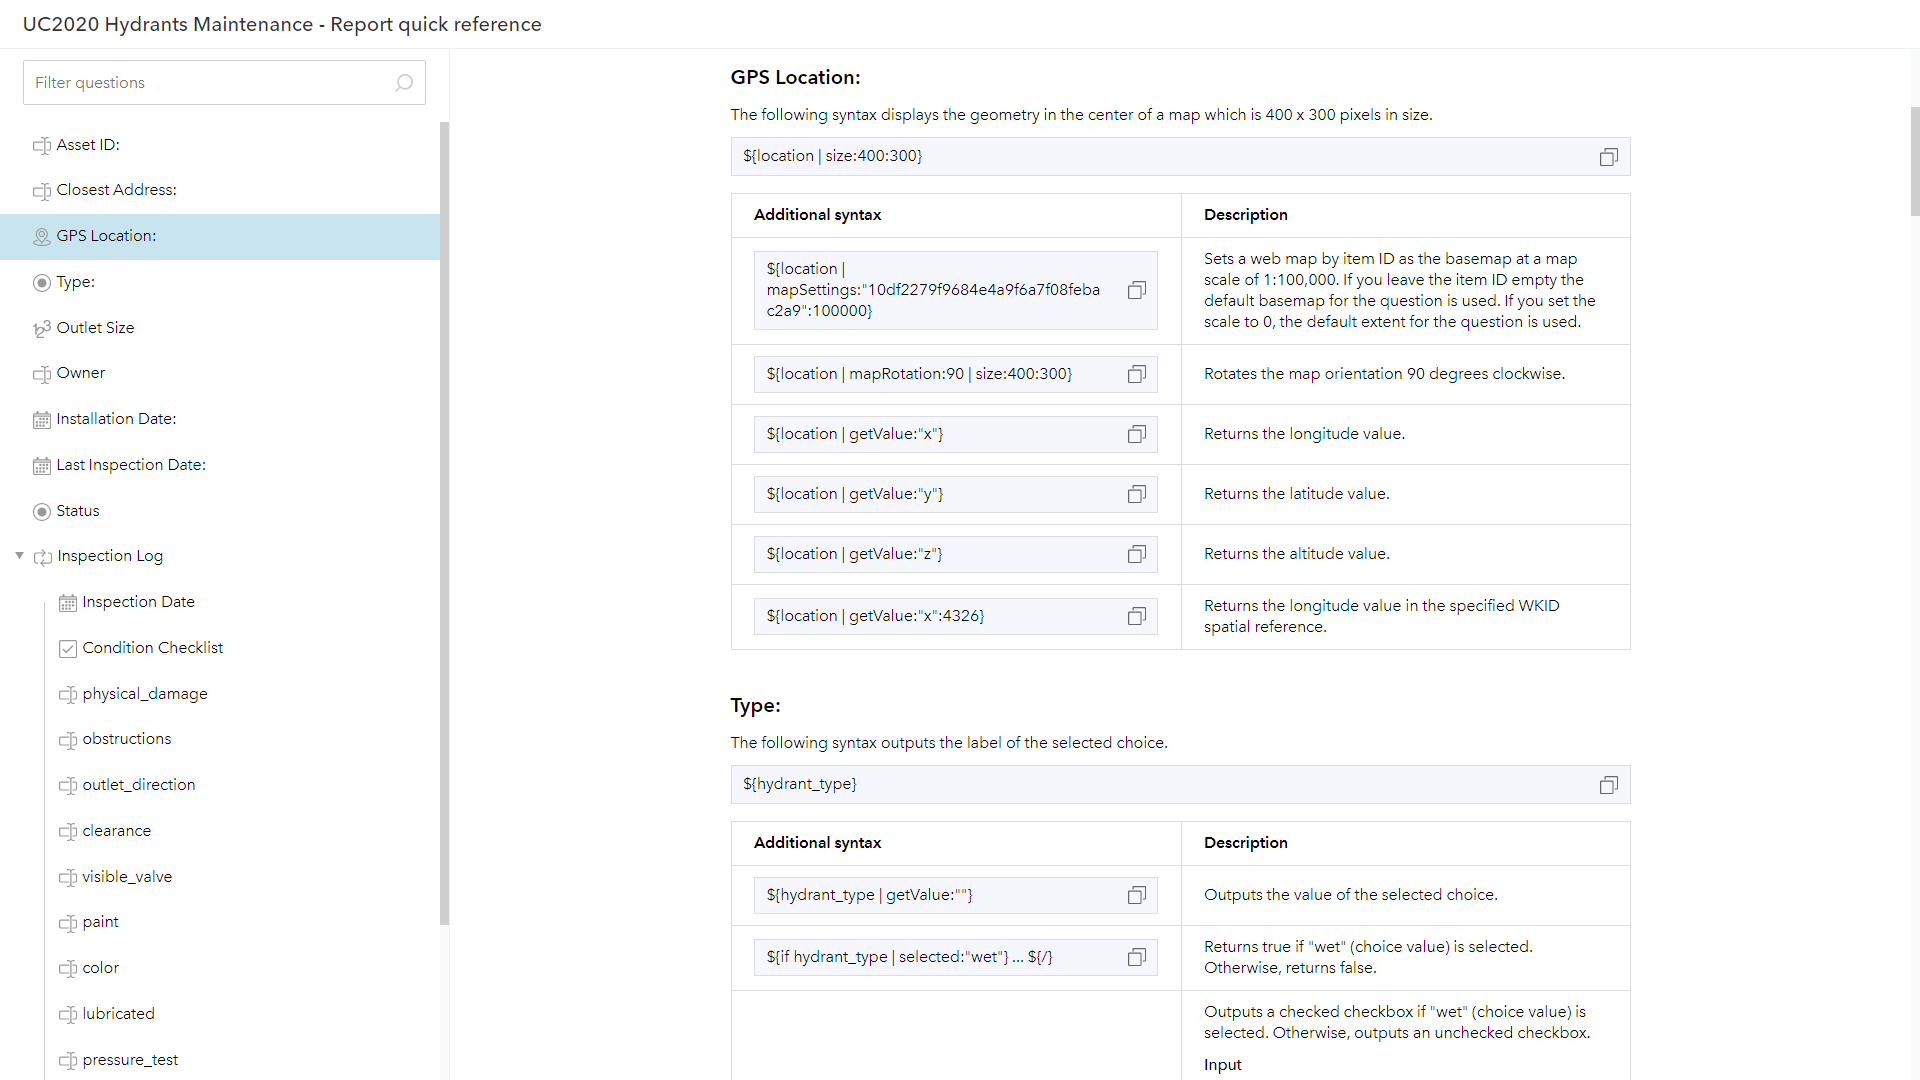Collapse the Inspection Log group
The width and height of the screenshot is (1920, 1080).
pos(19,556)
